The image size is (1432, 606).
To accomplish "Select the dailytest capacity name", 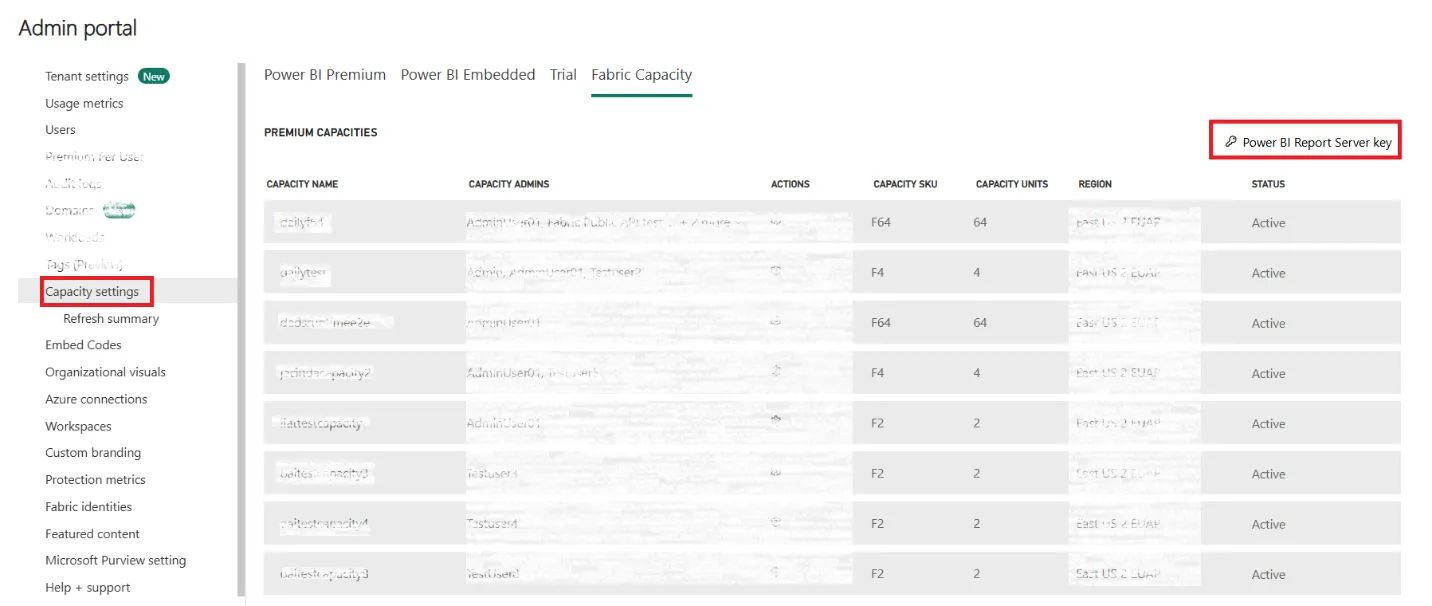I will tap(304, 272).
